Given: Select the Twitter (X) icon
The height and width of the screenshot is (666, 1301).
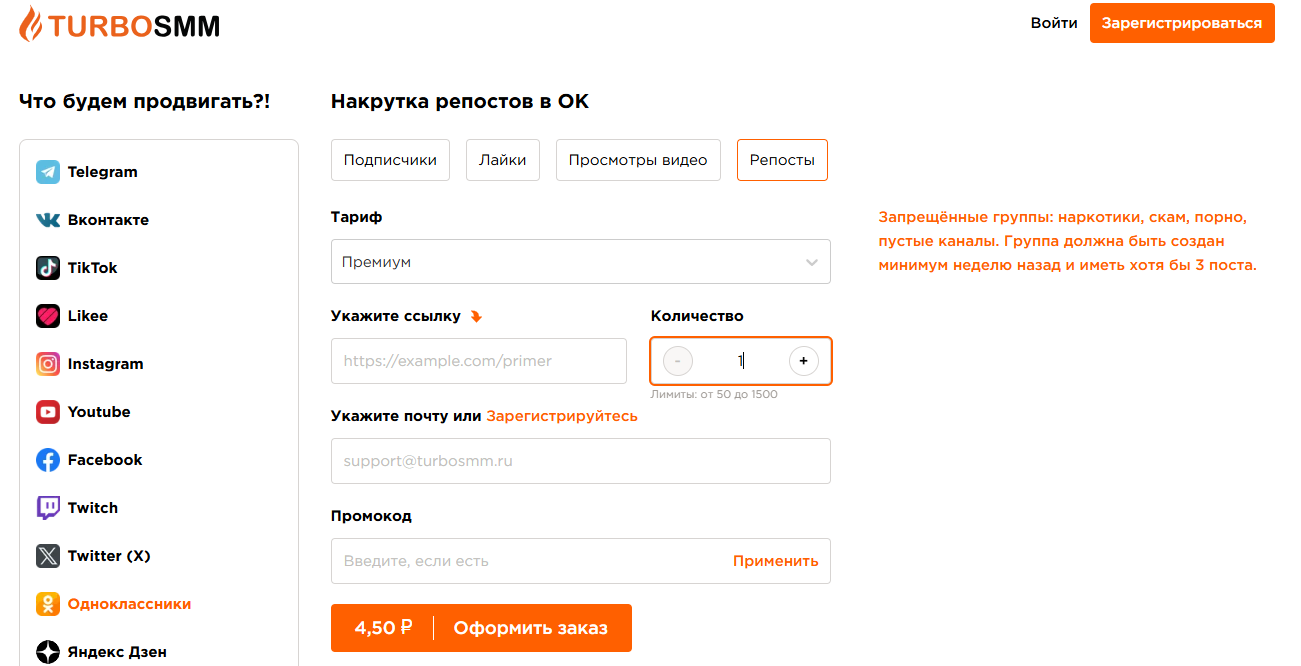Looking at the screenshot, I should (48, 556).
